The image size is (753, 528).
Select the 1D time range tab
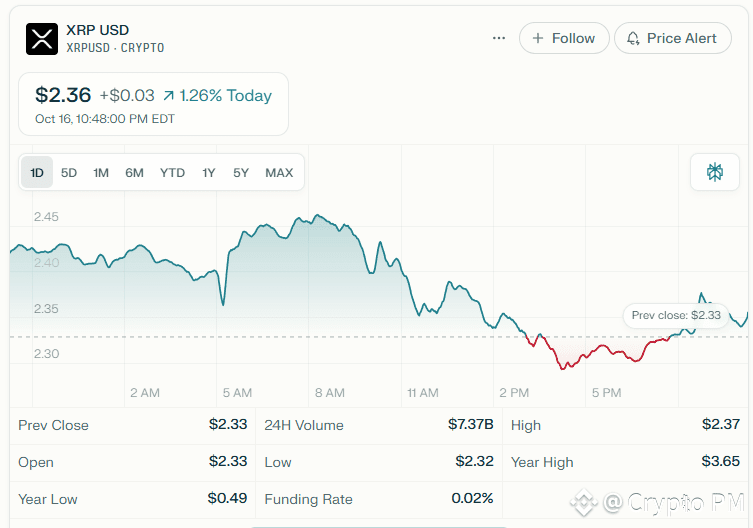37,173
